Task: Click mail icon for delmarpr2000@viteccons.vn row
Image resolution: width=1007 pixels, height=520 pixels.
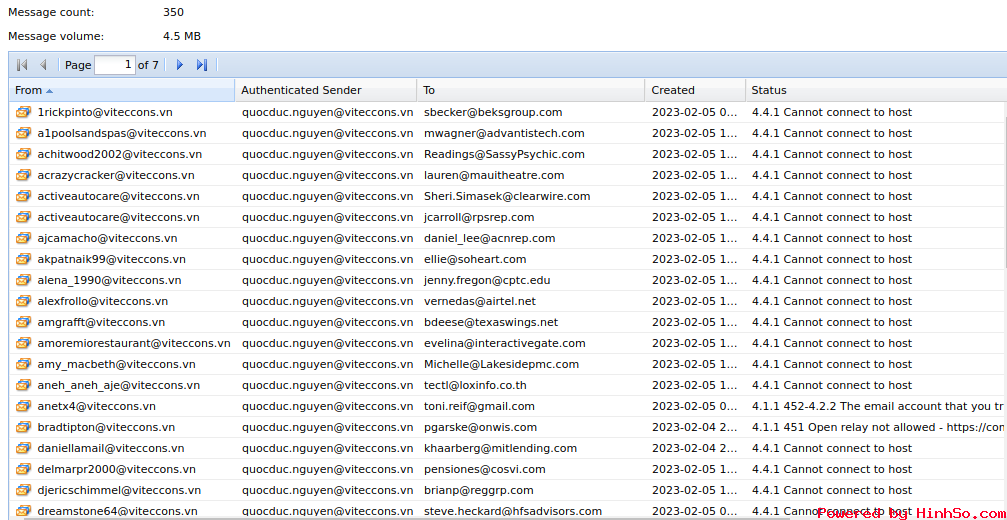Action: pyautogui.click(x=24, y=469)
